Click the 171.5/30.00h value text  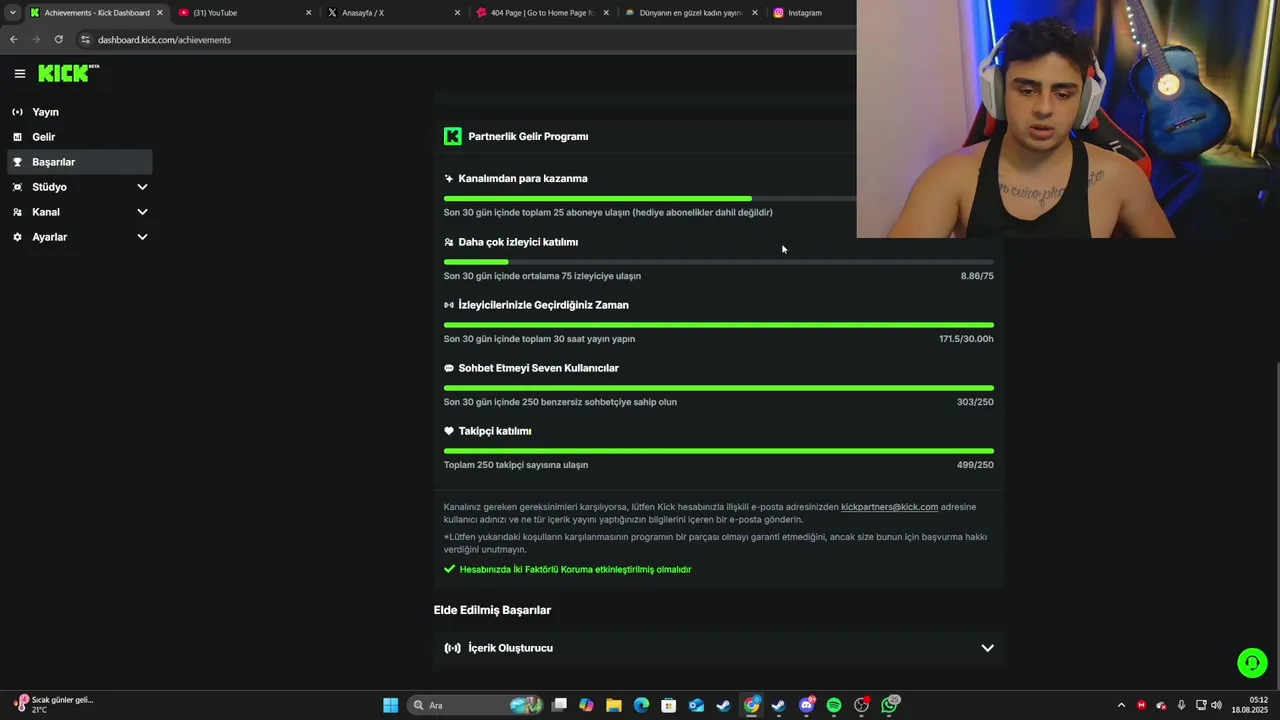pos(966,339)
